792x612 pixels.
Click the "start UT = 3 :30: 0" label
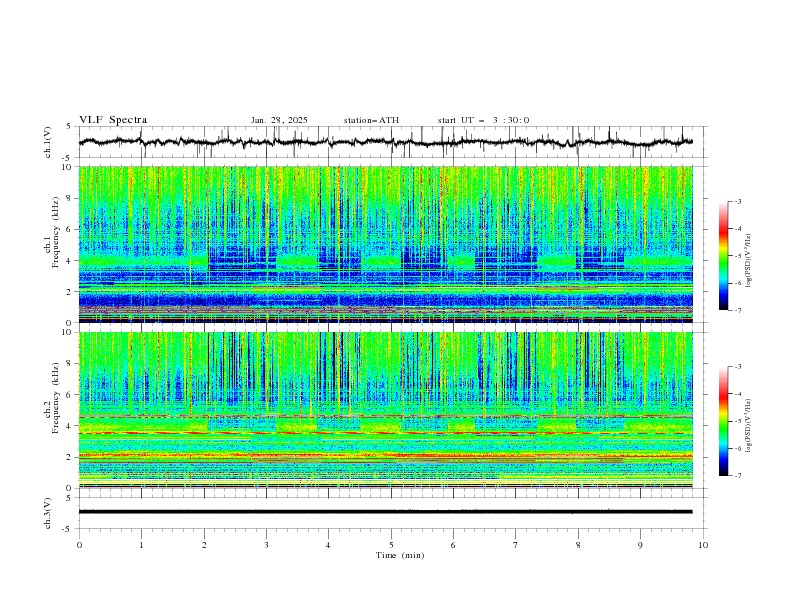[x=483, y=120]
